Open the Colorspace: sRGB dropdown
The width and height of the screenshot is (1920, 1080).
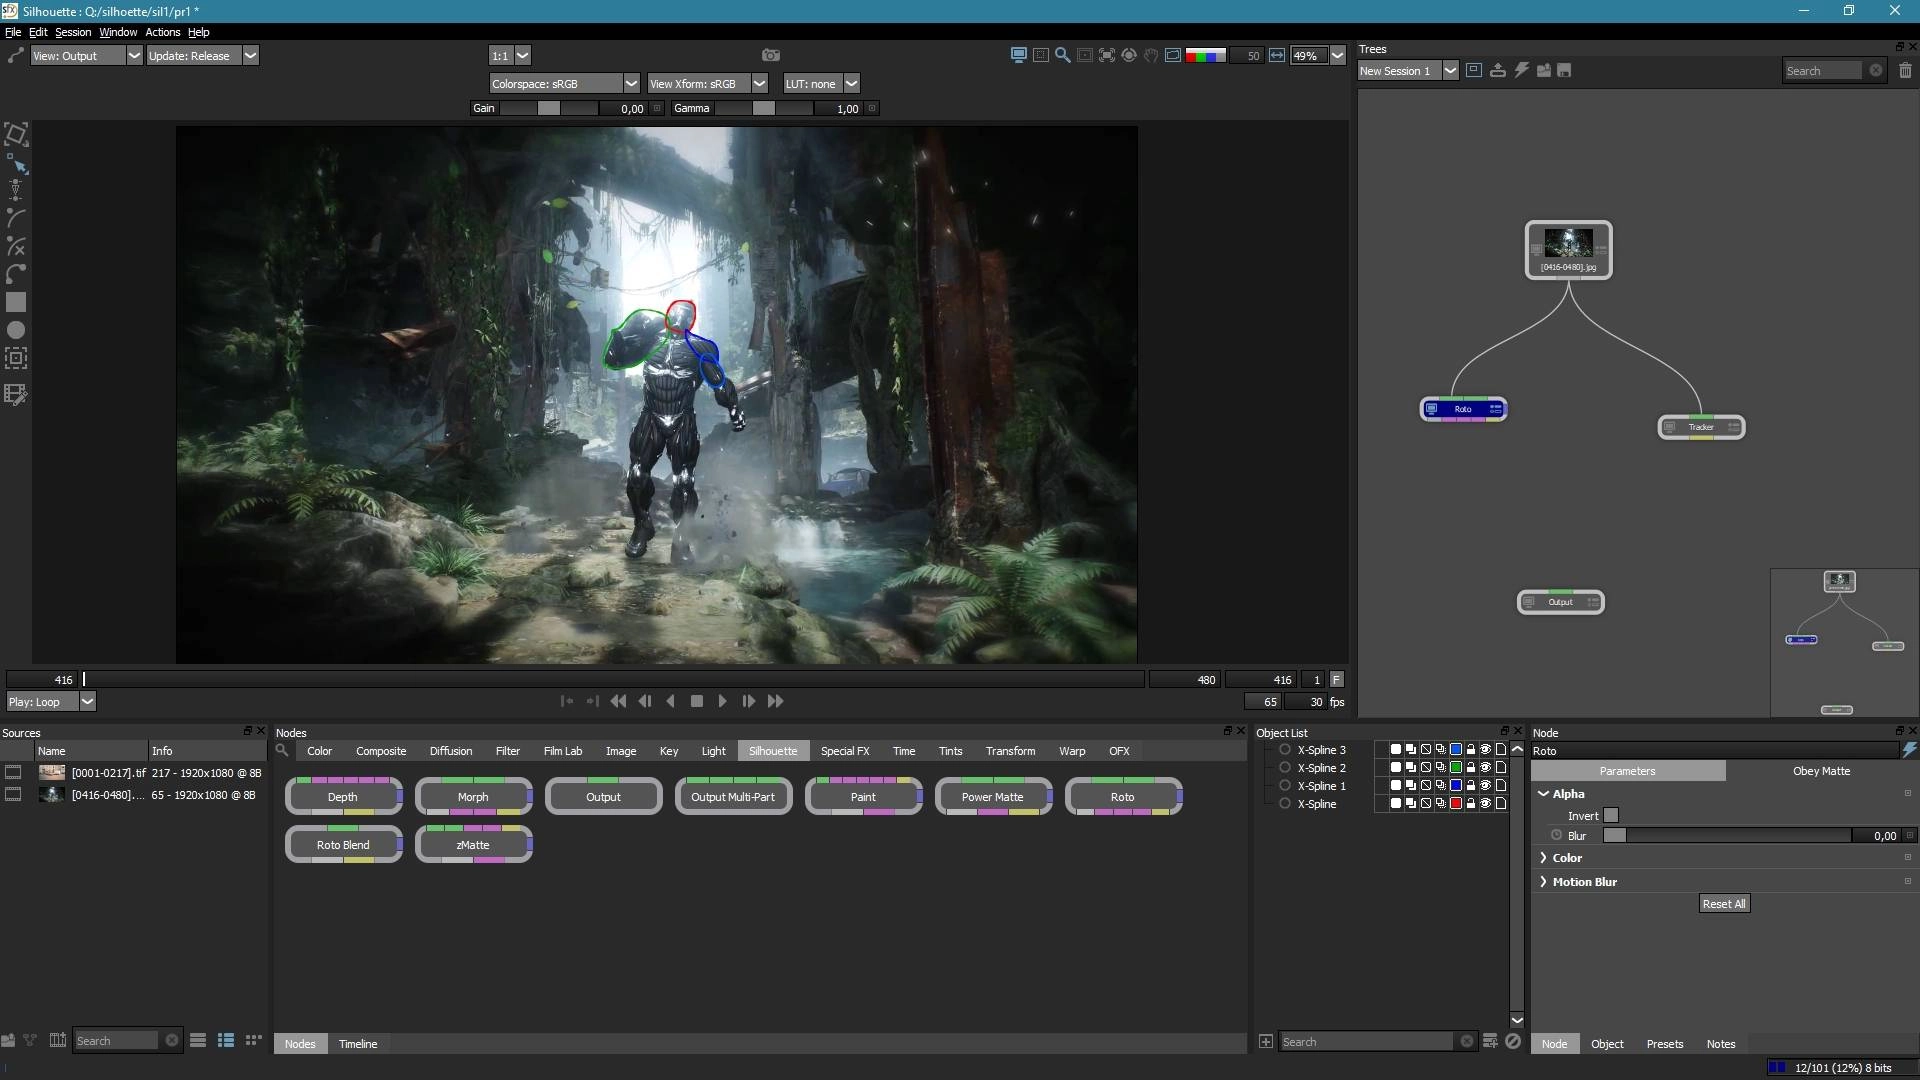564,84
